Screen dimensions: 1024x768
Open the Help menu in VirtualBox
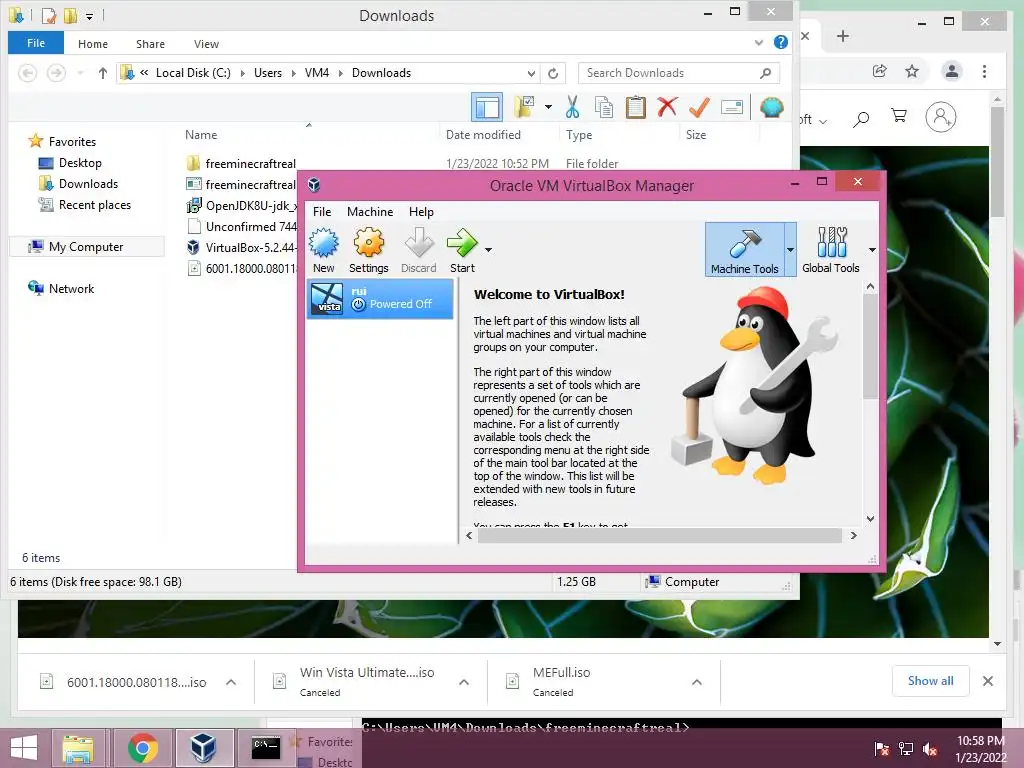pos(421,212)
